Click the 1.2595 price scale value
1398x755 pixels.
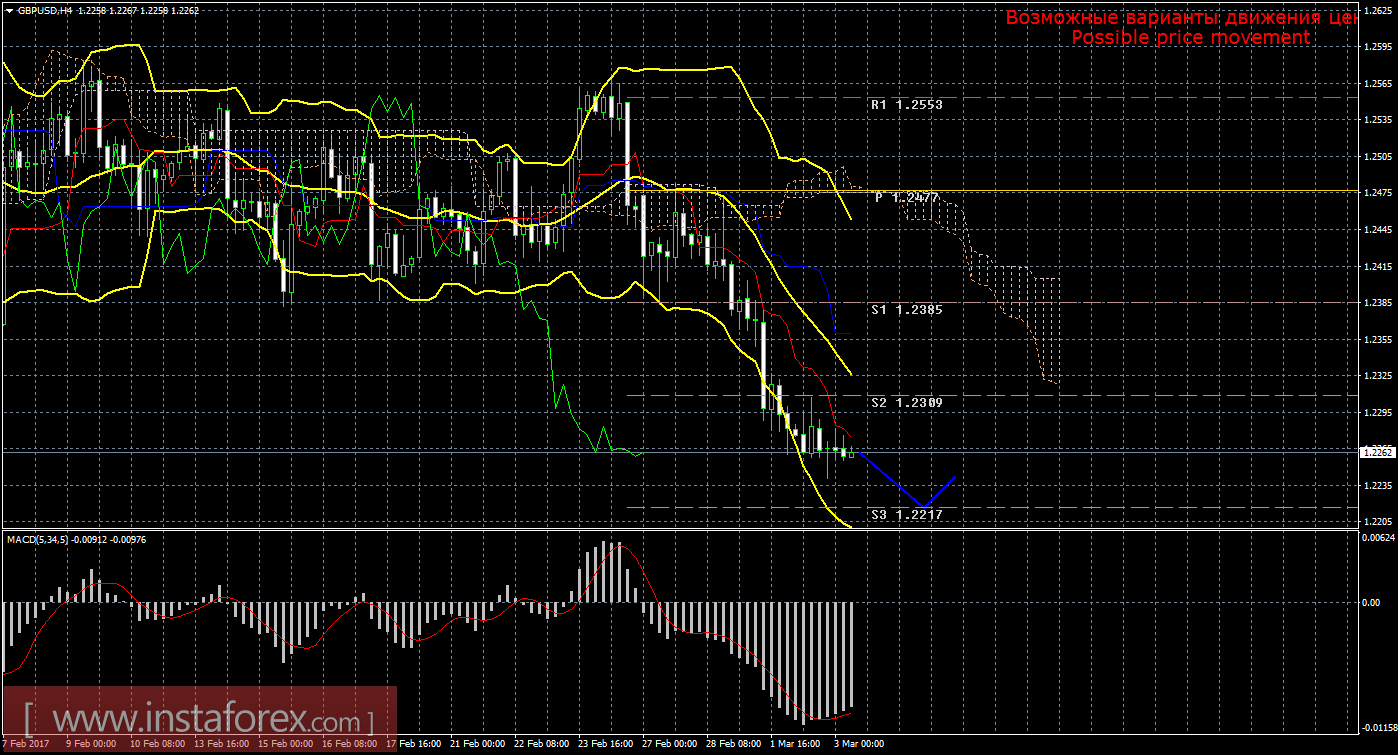coord(1376,47)
